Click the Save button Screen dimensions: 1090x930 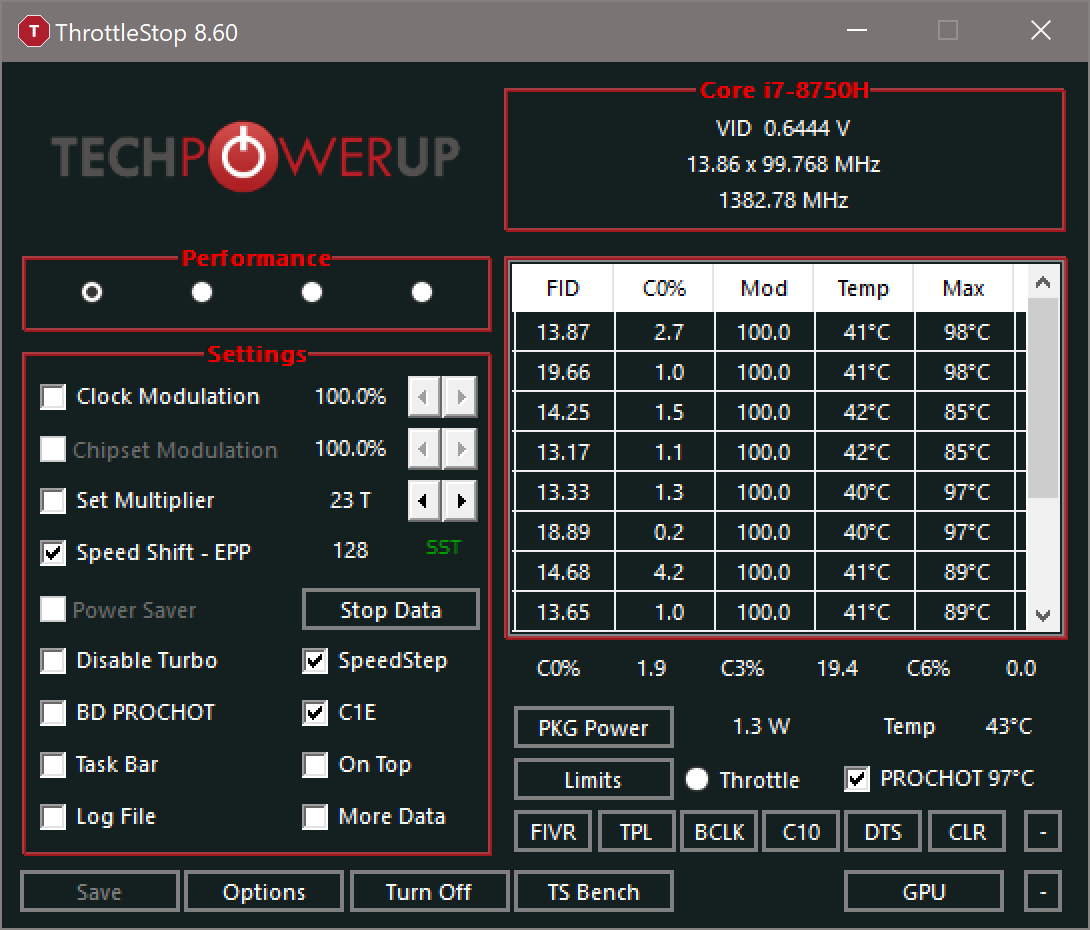click(x=99, y=892)
